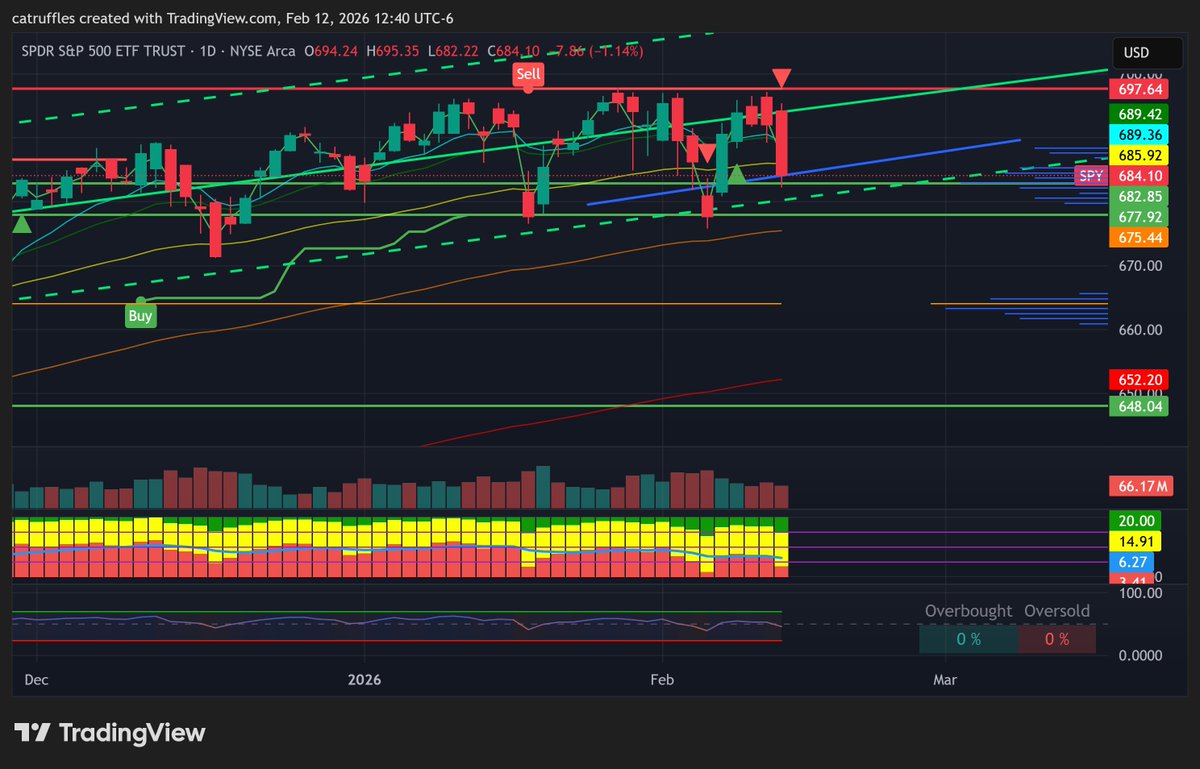Select the red Sell signal marker
Screen dimensions: 1200x769
(528, 74)
